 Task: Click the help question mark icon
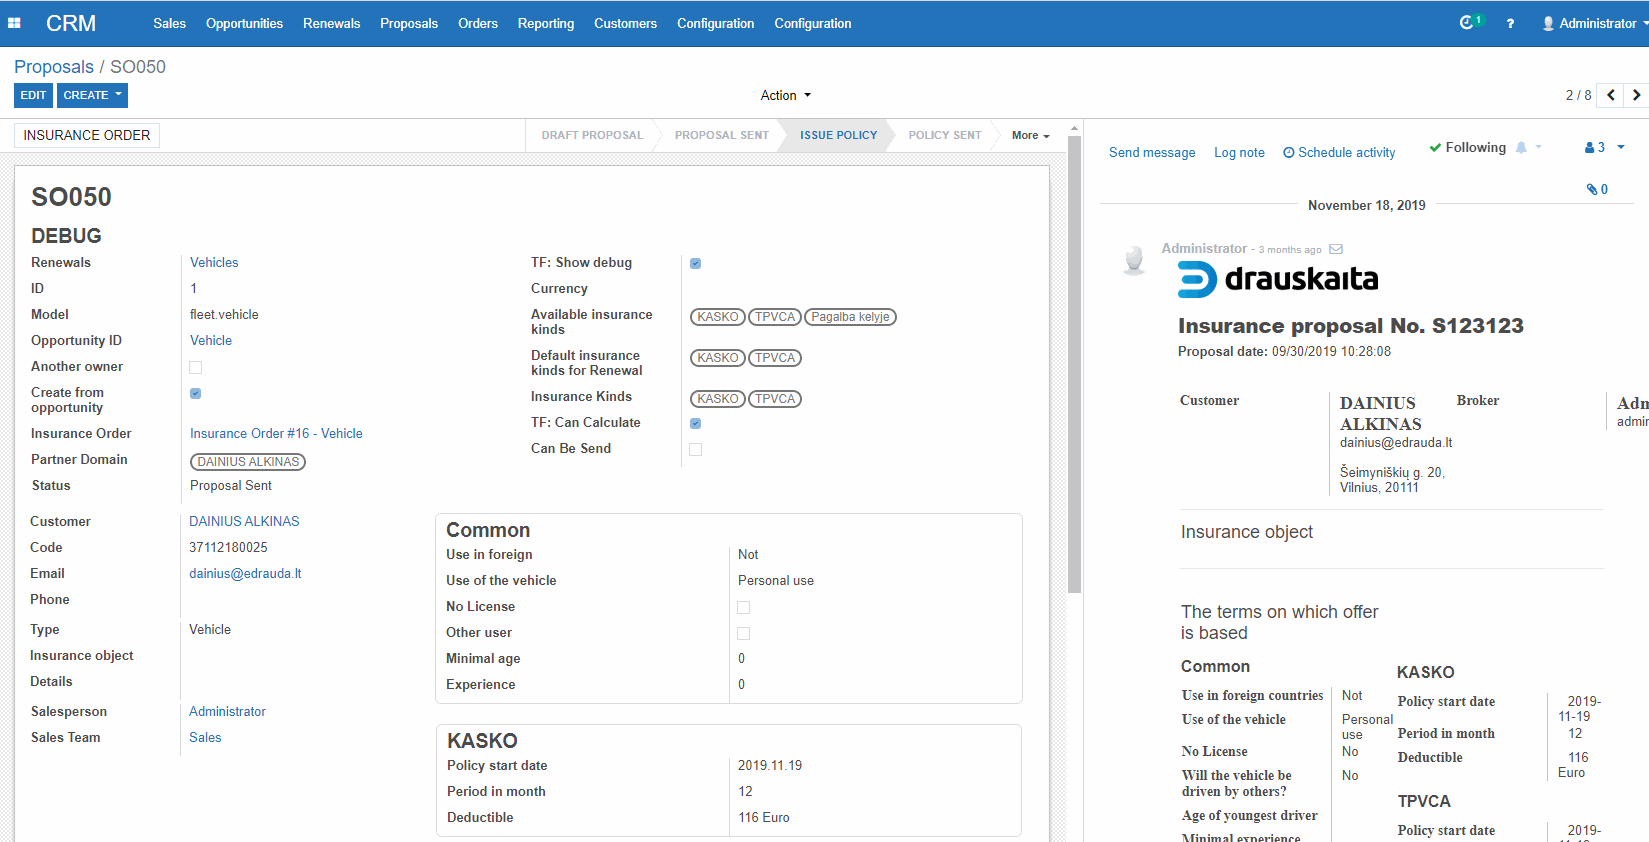pos(1510,23)
